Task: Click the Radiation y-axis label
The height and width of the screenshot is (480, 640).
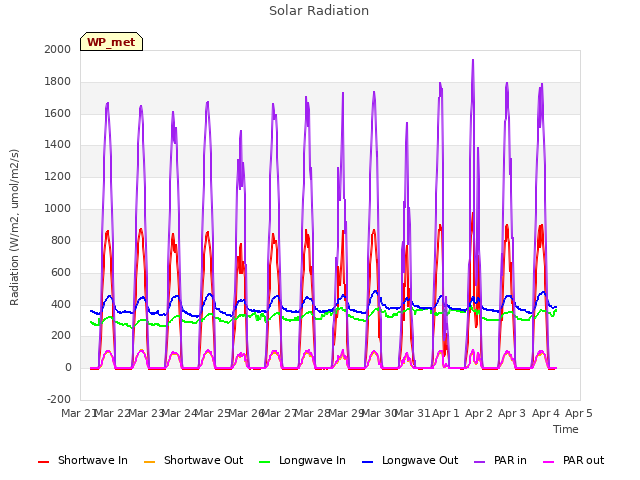Action: pyautogui.click(x=14, y=227)
